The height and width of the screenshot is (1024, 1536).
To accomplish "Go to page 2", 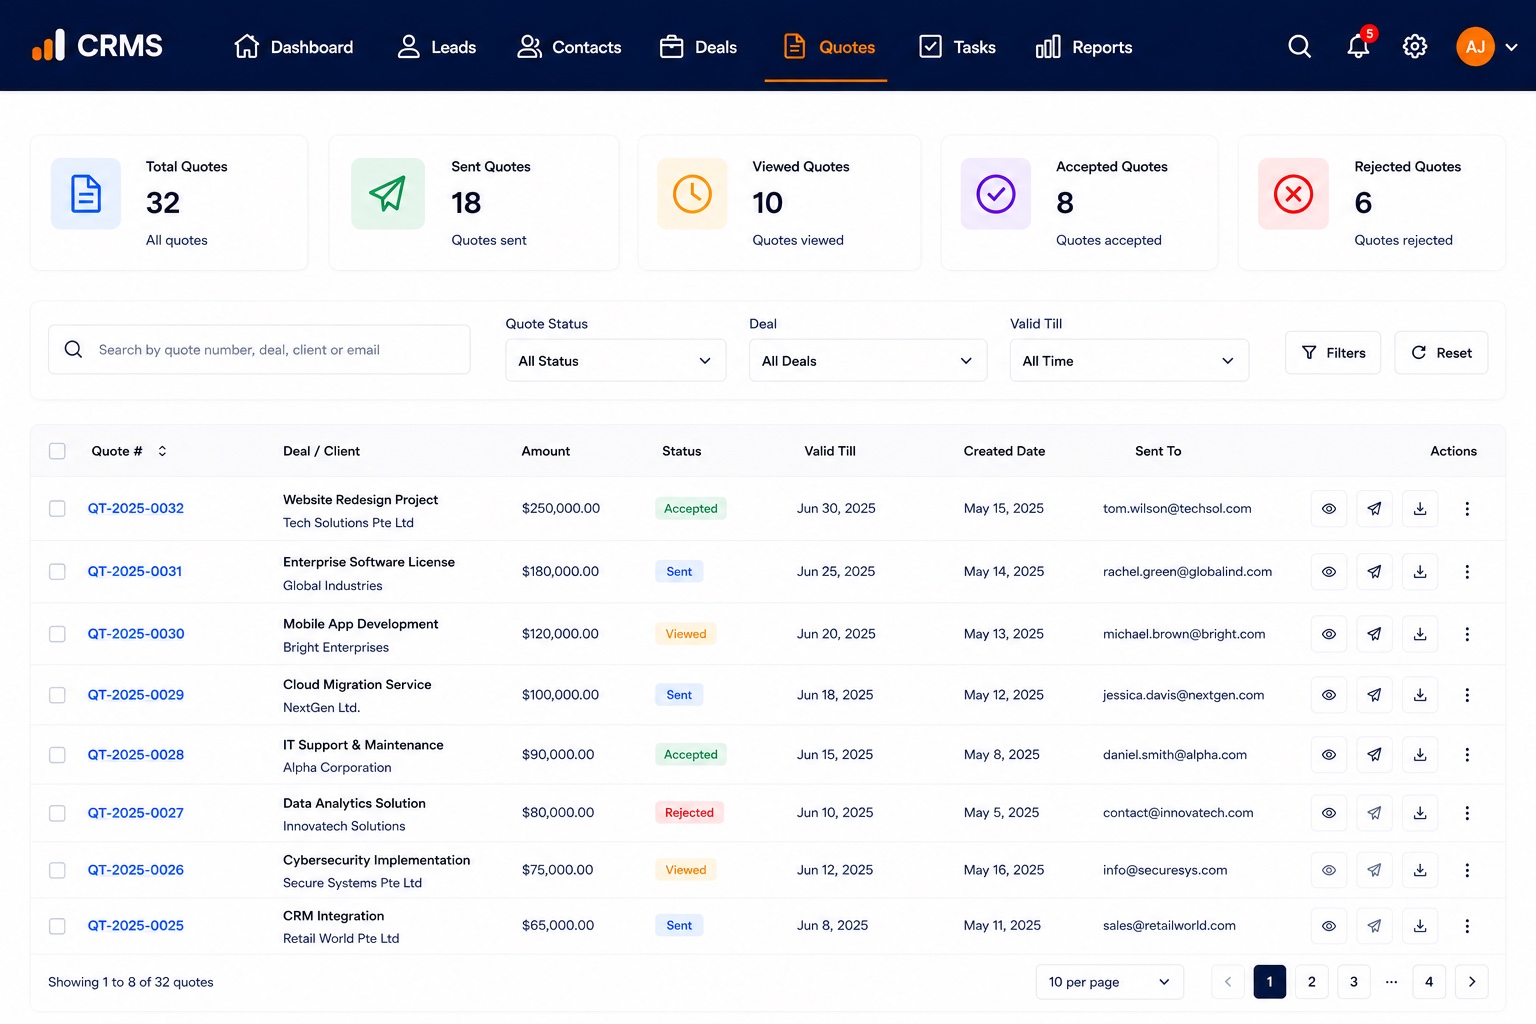I will click(x=1312, y=982).
